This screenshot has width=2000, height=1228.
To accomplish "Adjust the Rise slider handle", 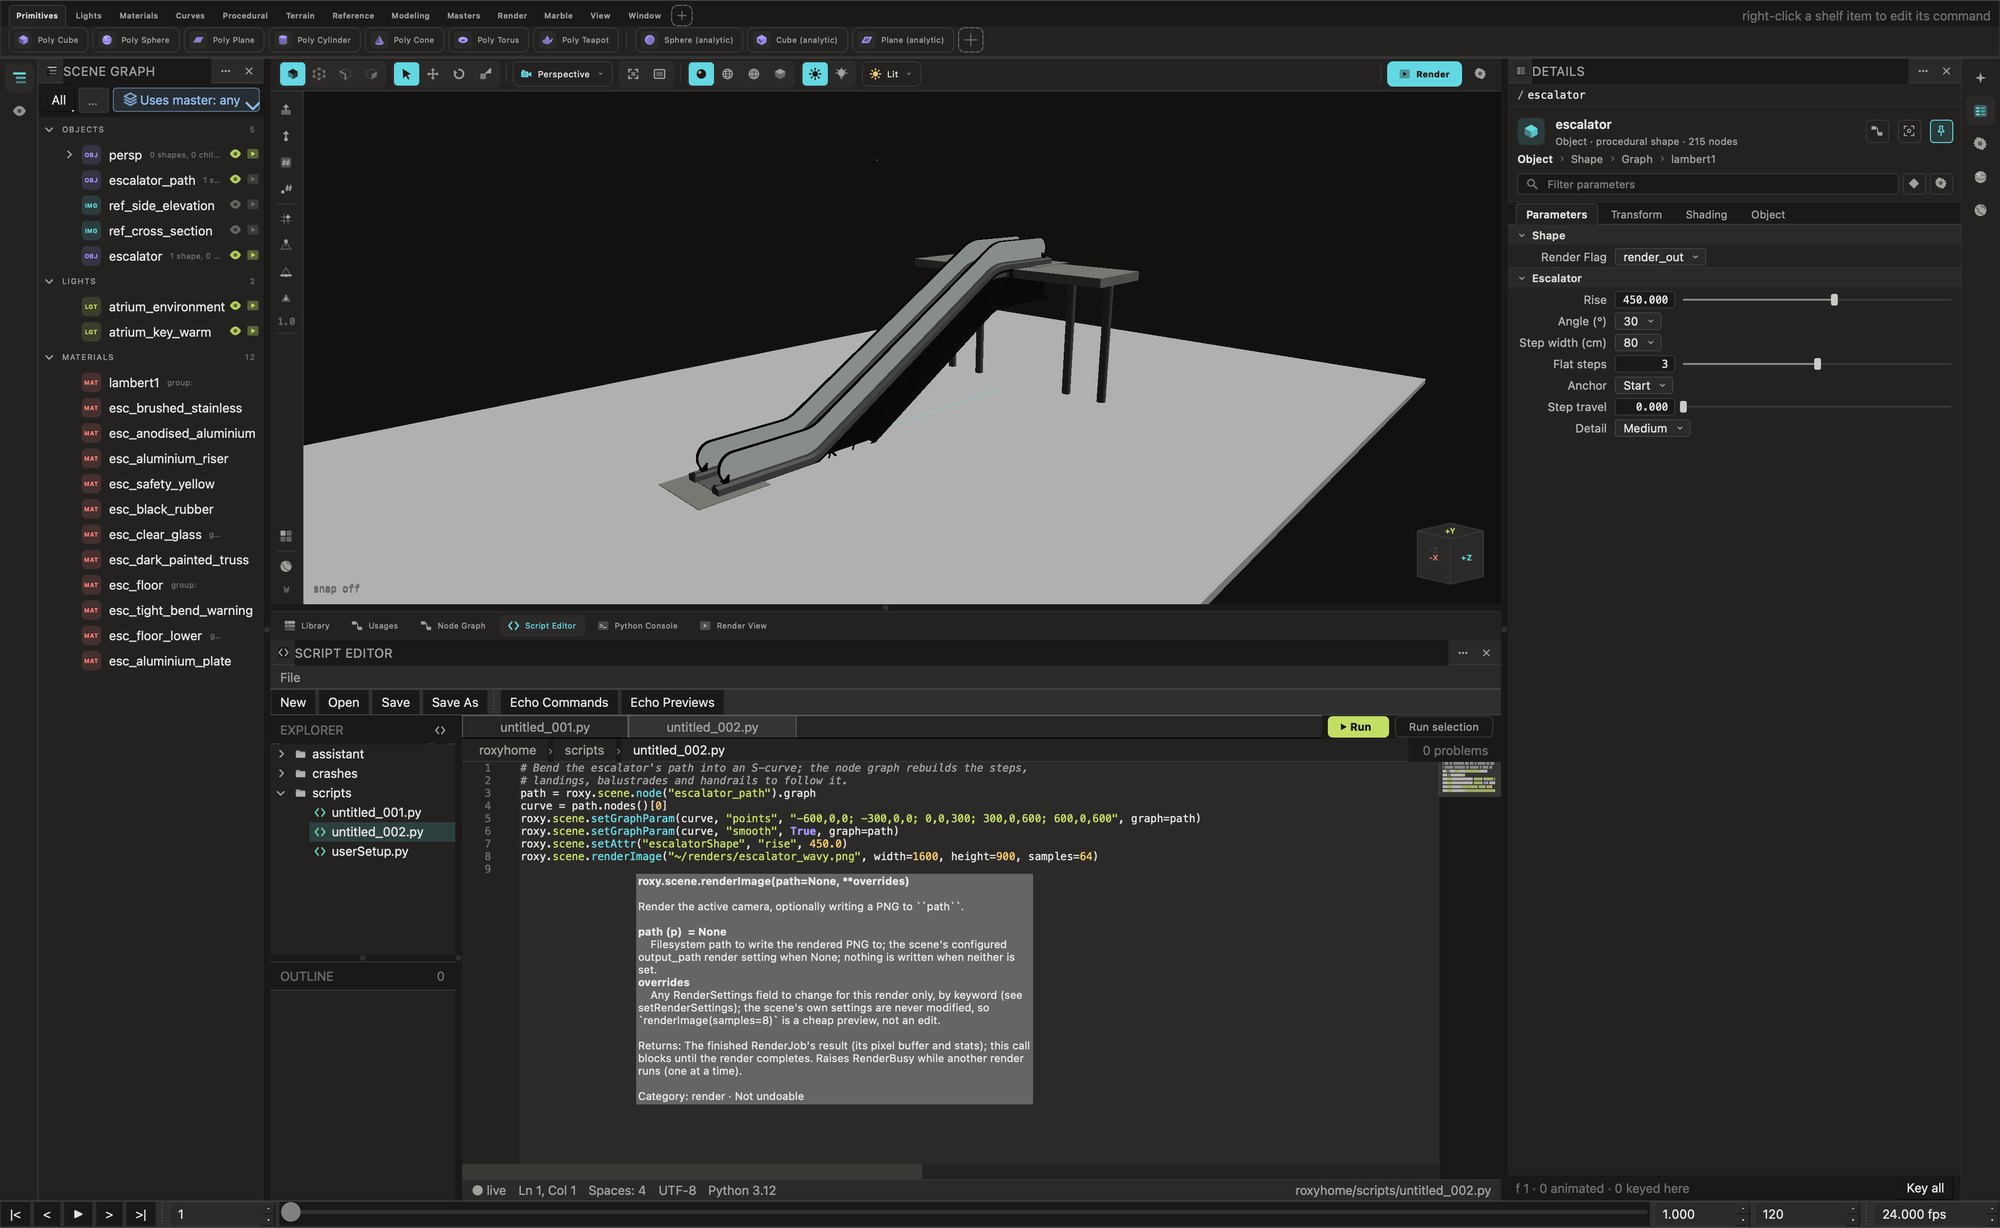I will pyautogui.click(x=1834, y=300).
